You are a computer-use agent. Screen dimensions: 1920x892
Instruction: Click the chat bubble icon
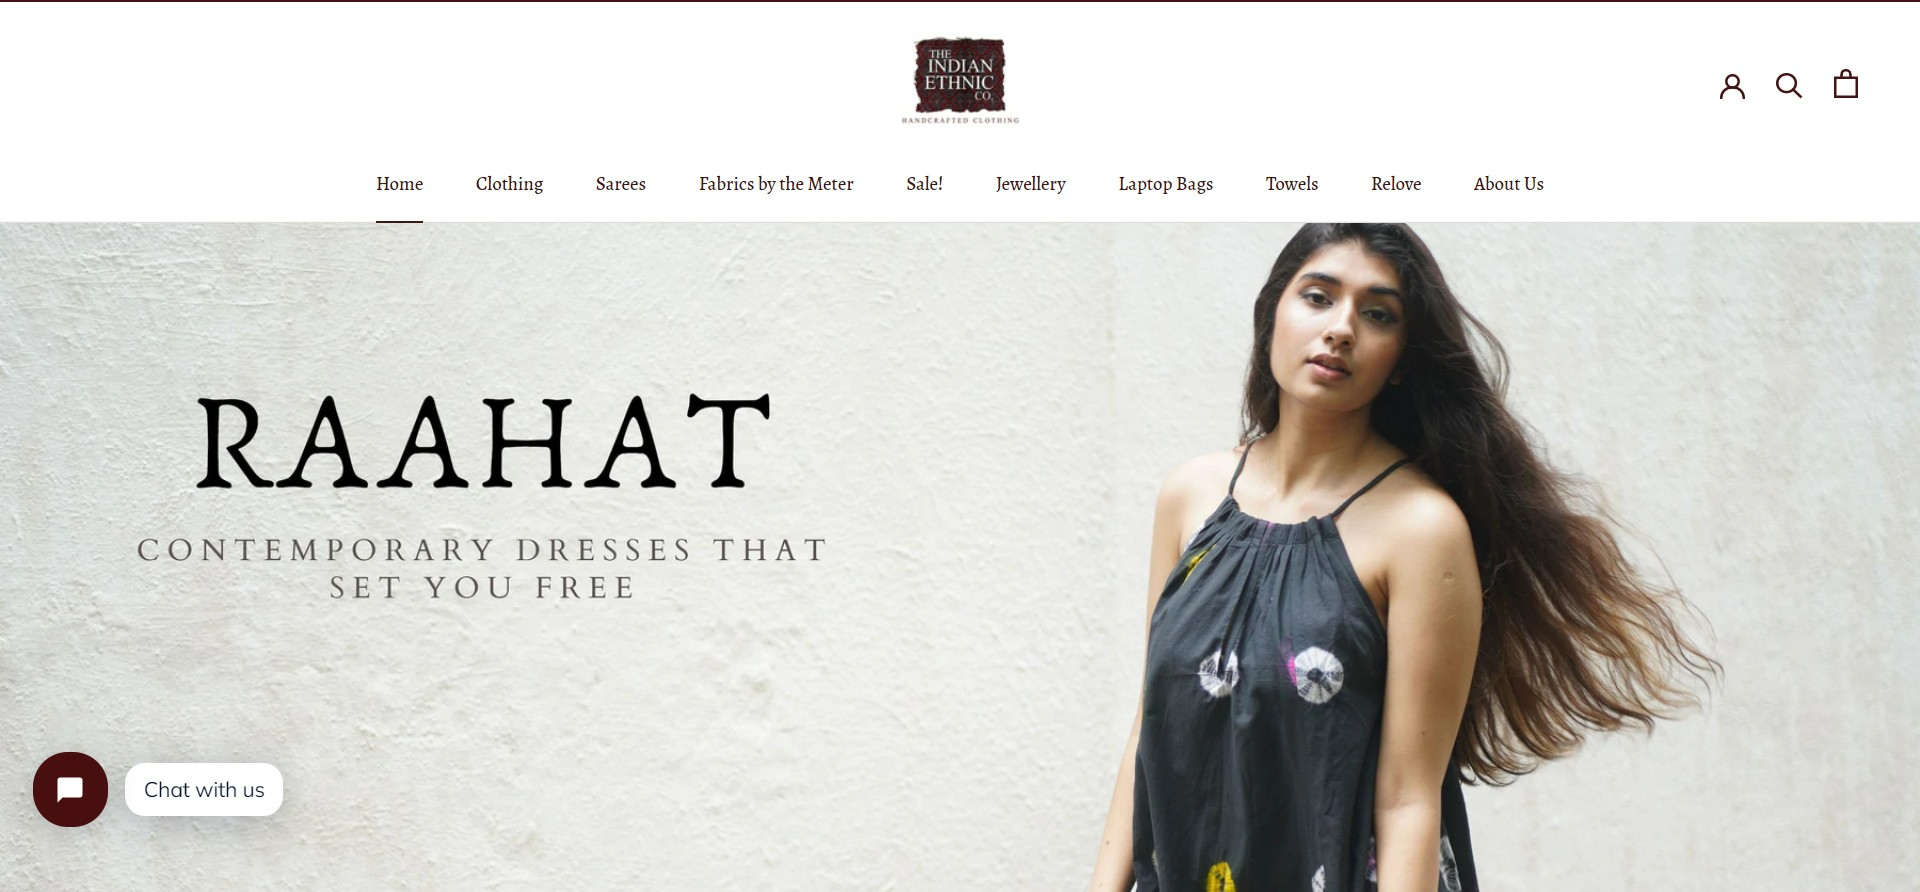(70, 789)
